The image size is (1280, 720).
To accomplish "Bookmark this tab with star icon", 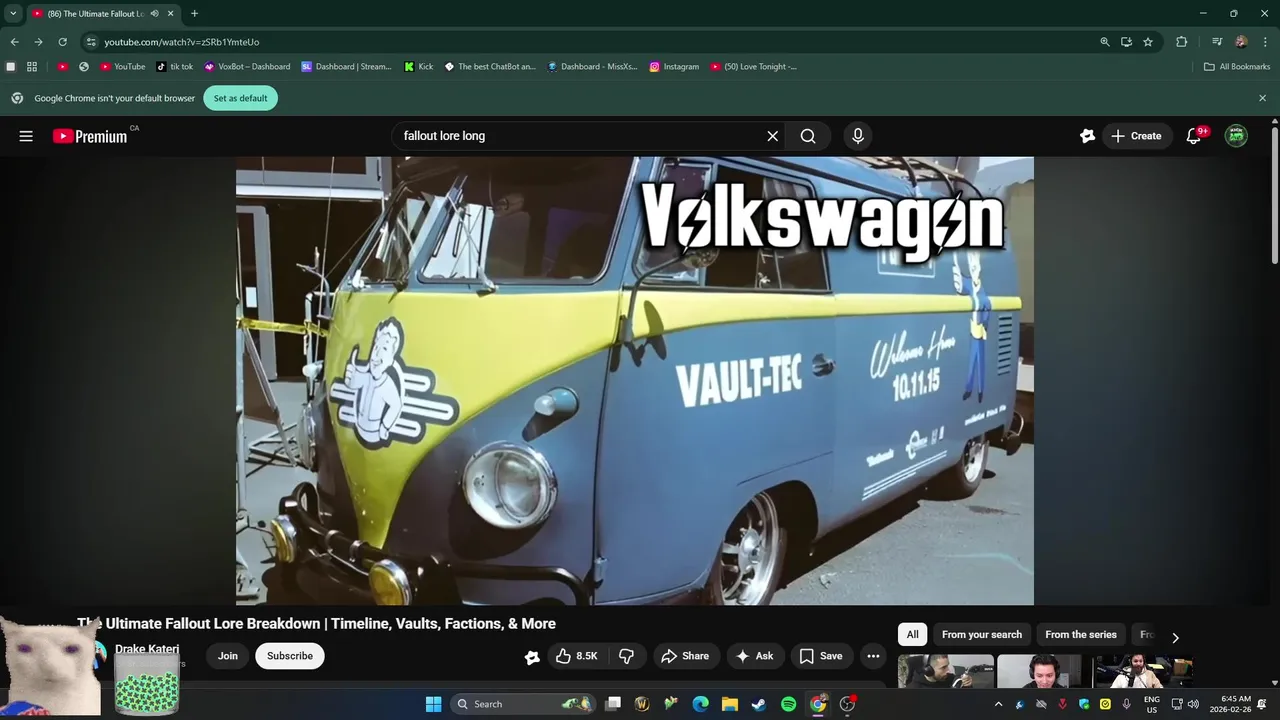I will pyautogui.click(x=1148, y=42).
